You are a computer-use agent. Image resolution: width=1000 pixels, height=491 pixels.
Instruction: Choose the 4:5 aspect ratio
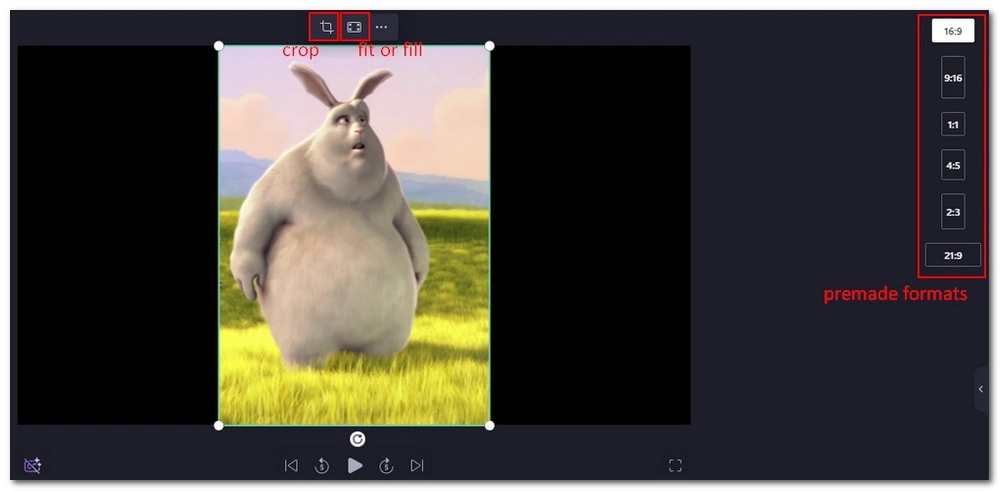(x=953, y=165)
